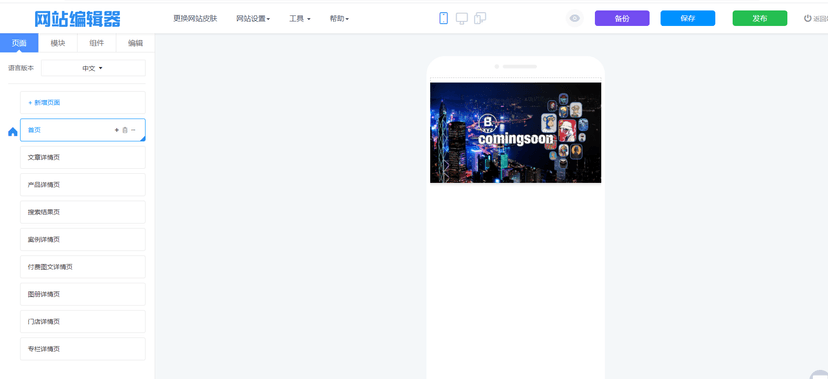Screen dimensions: 828x379
Task: Switch to desktop monitor preview icon
Action: coord(462,18)
